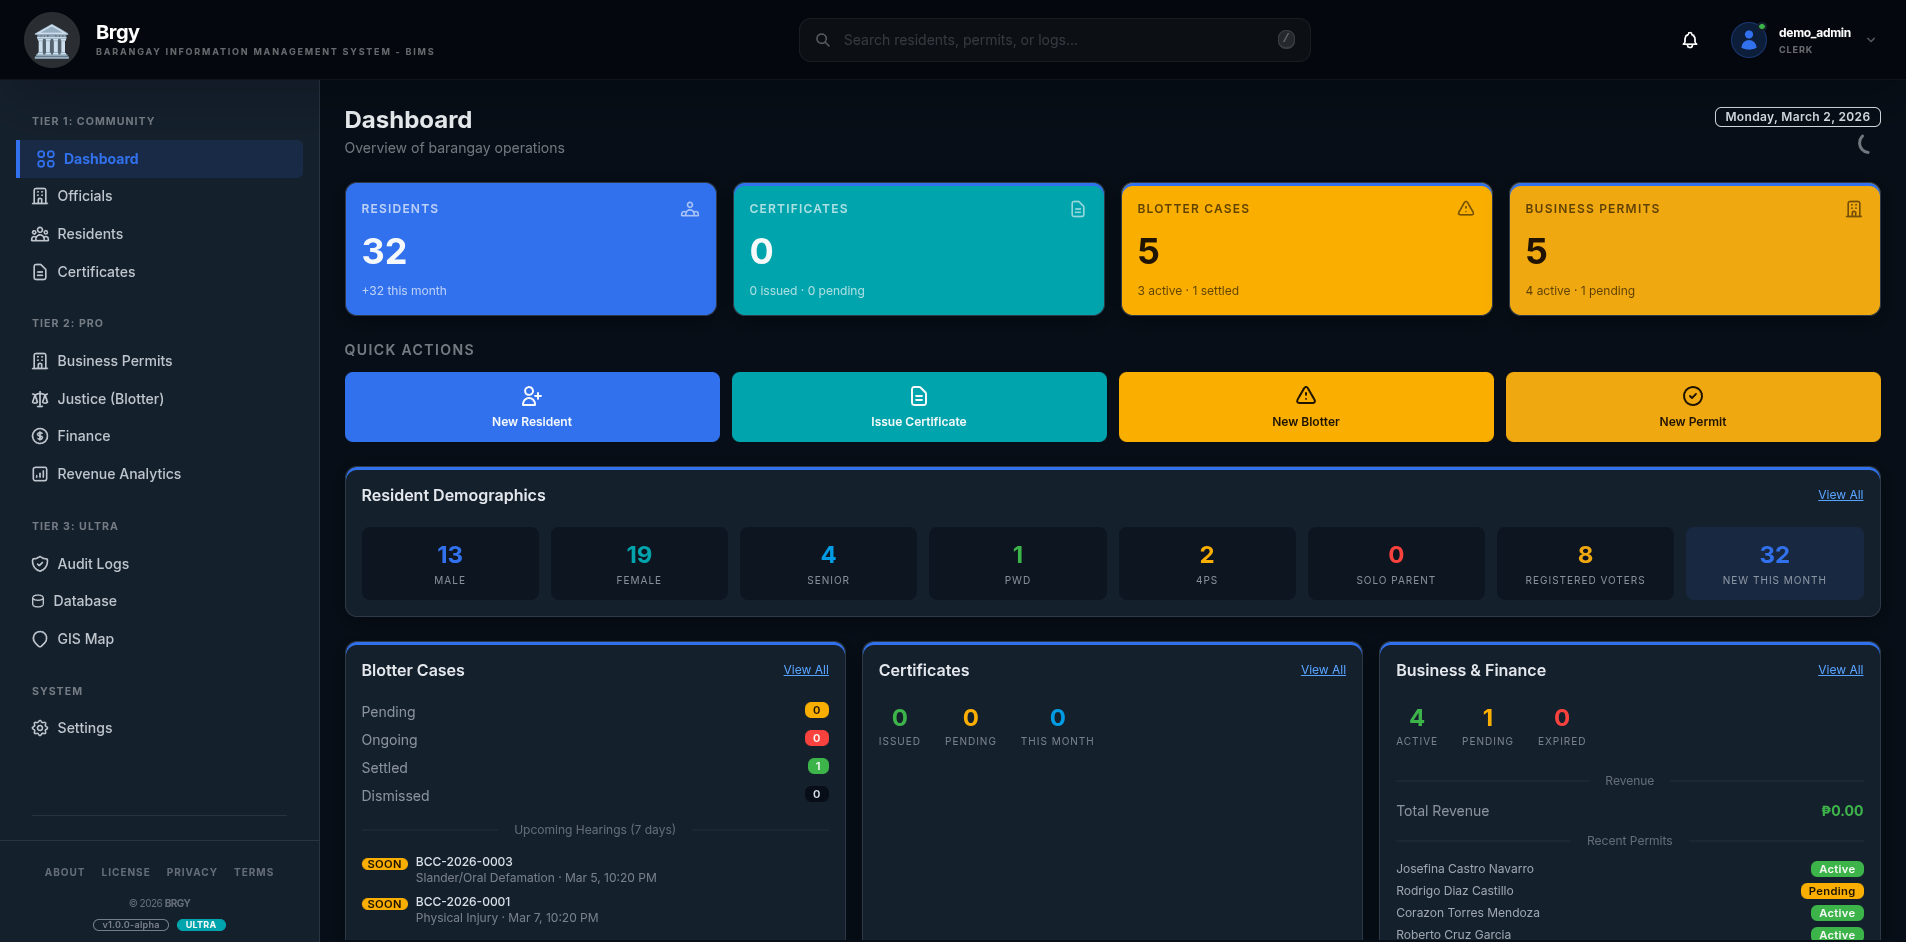Screen dimensions: 1906x942
Task: Open hearing BCC-2026-0001
Action: pyautogui.click(x=595, y=910)
